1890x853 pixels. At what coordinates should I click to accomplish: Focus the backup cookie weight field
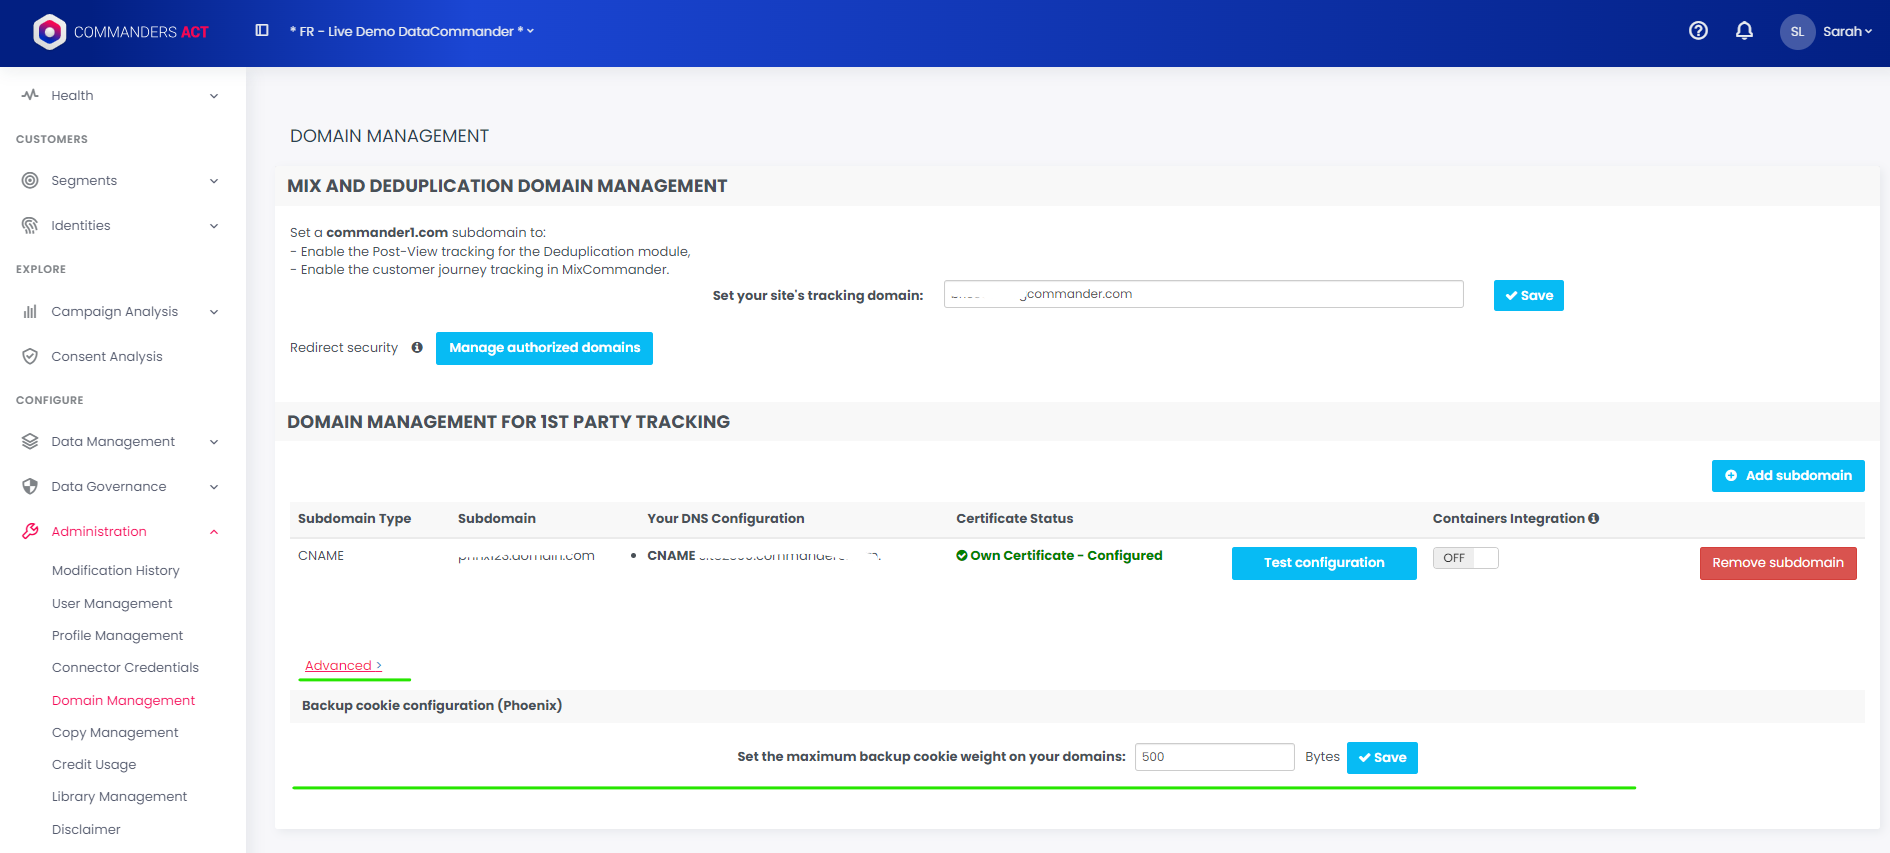1213,757
